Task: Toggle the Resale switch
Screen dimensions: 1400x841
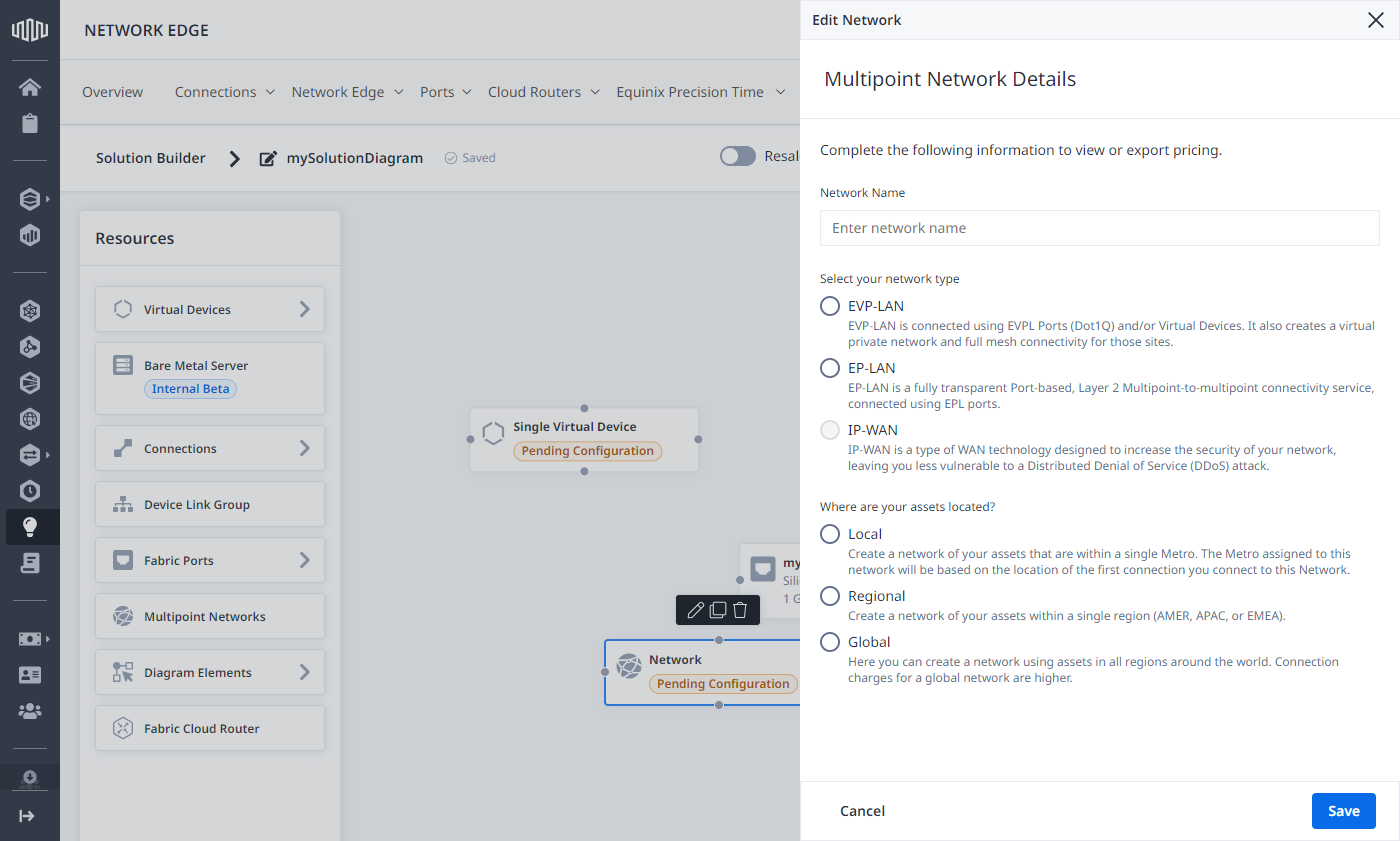Action: point(738,156)
